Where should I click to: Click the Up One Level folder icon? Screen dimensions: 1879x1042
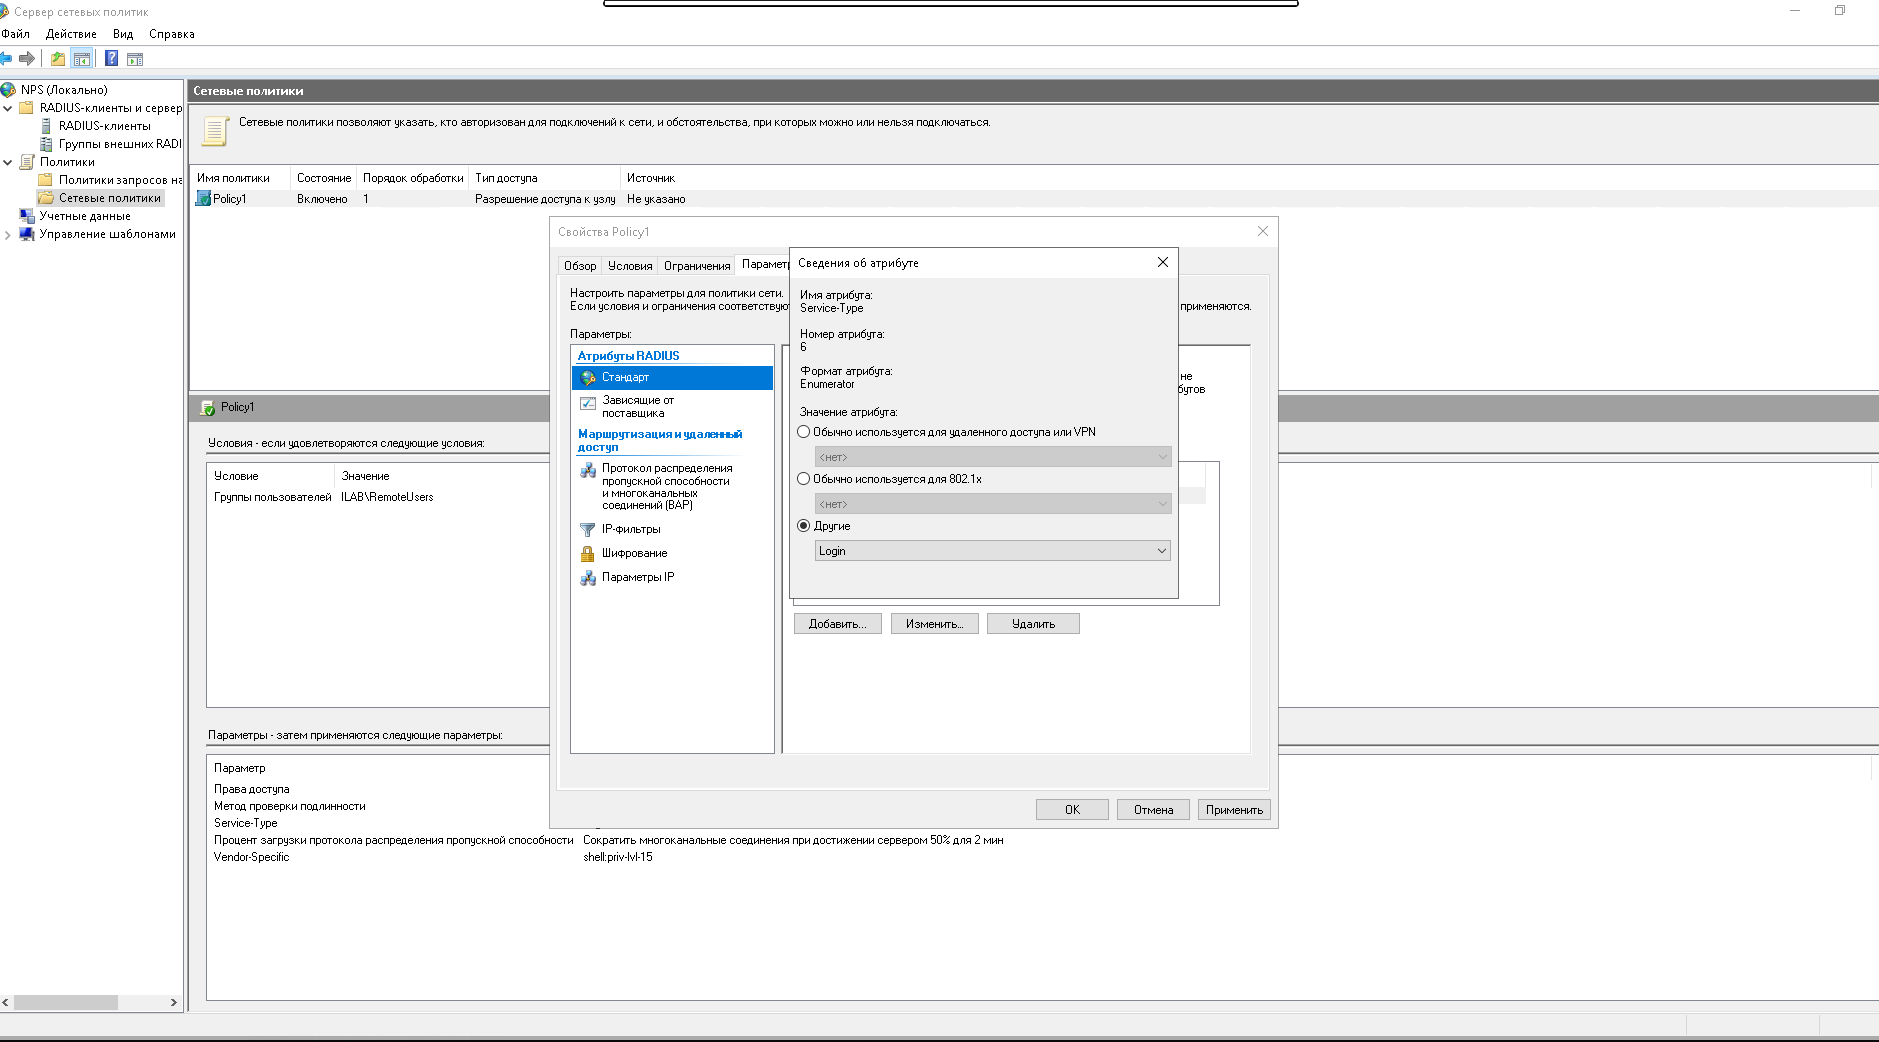[58, 59]
